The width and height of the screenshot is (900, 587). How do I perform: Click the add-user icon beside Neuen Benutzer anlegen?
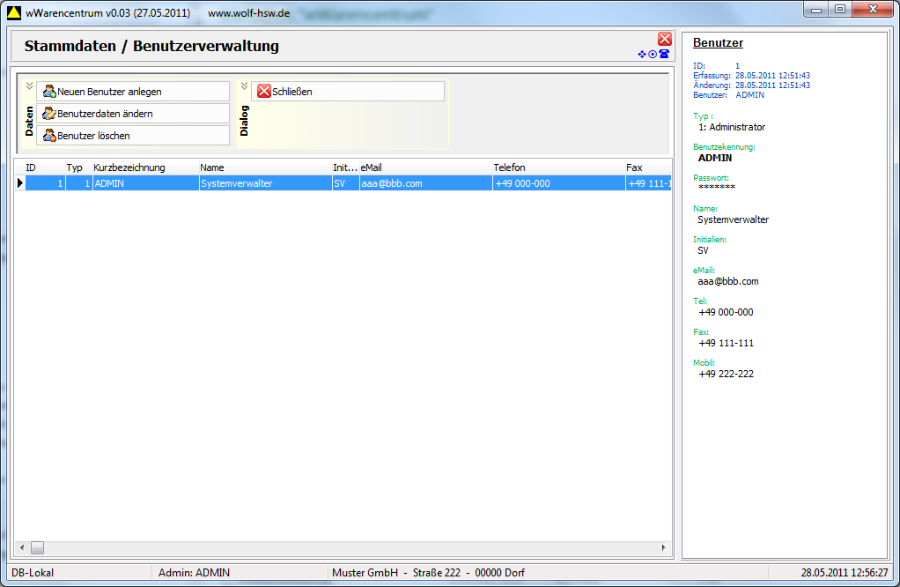[48, 92]
